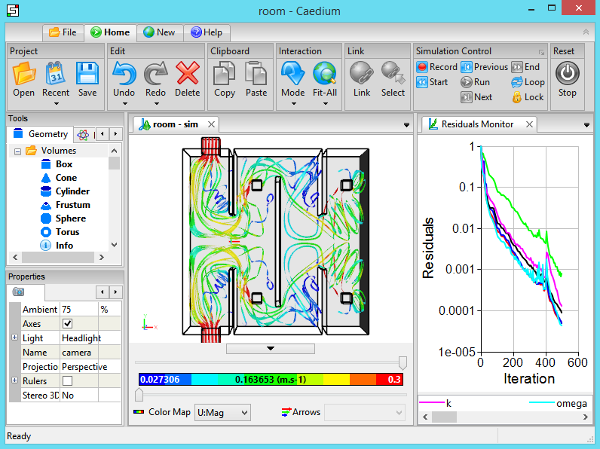Screen dimensions: 600x449
Task: Undo the last action
Action: (124, 80)
